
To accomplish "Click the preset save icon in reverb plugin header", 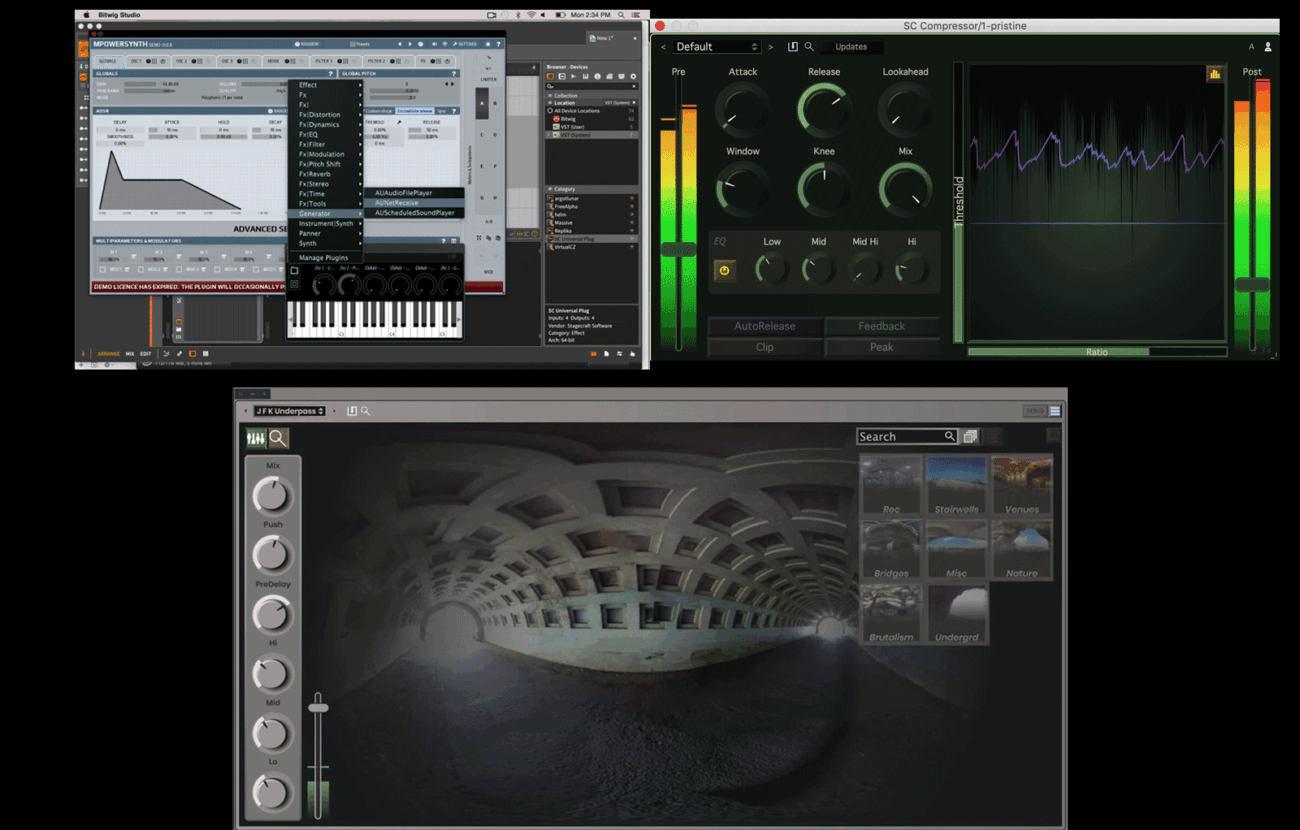I will click(352, 411).
